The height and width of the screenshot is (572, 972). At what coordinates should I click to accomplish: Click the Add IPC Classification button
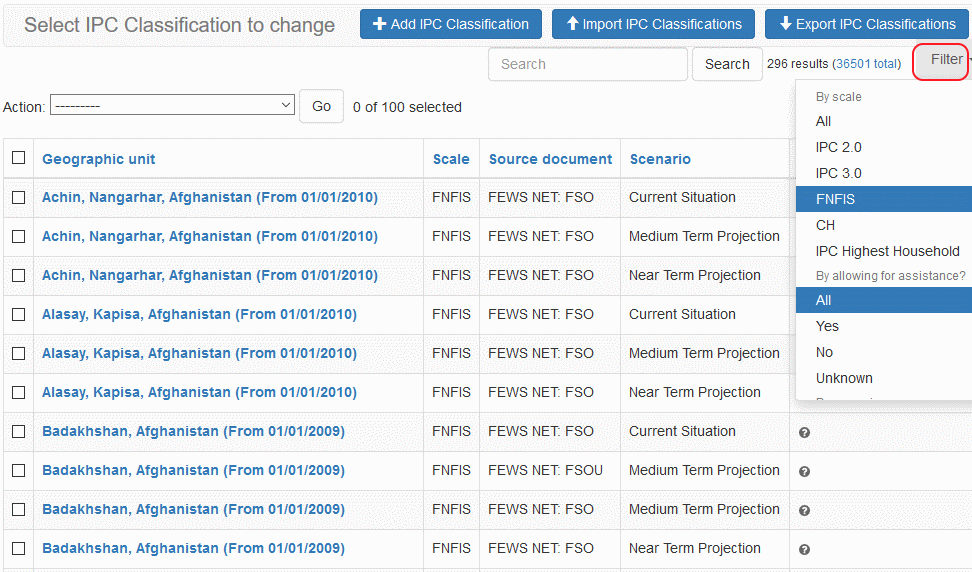coord(450,24)
